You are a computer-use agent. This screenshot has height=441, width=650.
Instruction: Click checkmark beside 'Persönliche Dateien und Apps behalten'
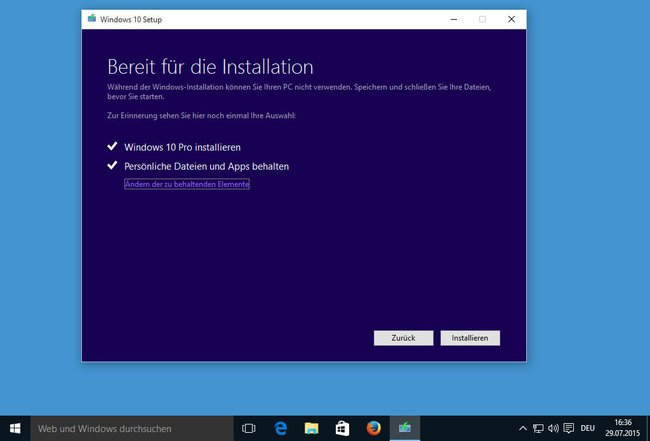112,165
